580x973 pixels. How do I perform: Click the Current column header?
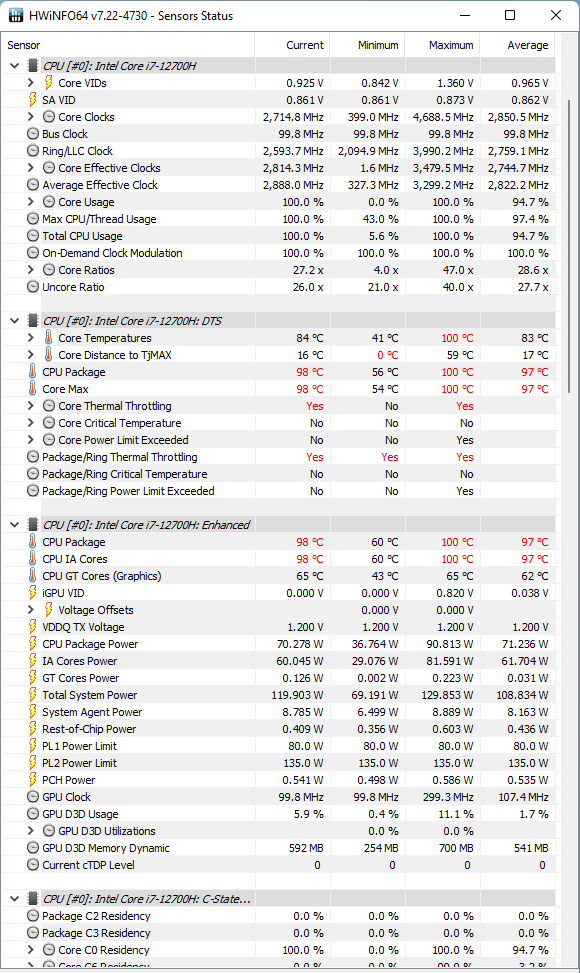pos(292,45)
